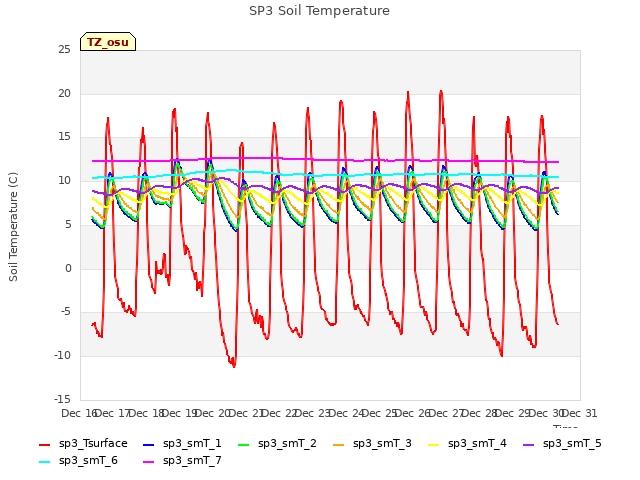The width and height of the screenshot is (640, 480).
Task: Click the green sp3_smT_2 legend swatch
Action: click(x=243, y=444)
